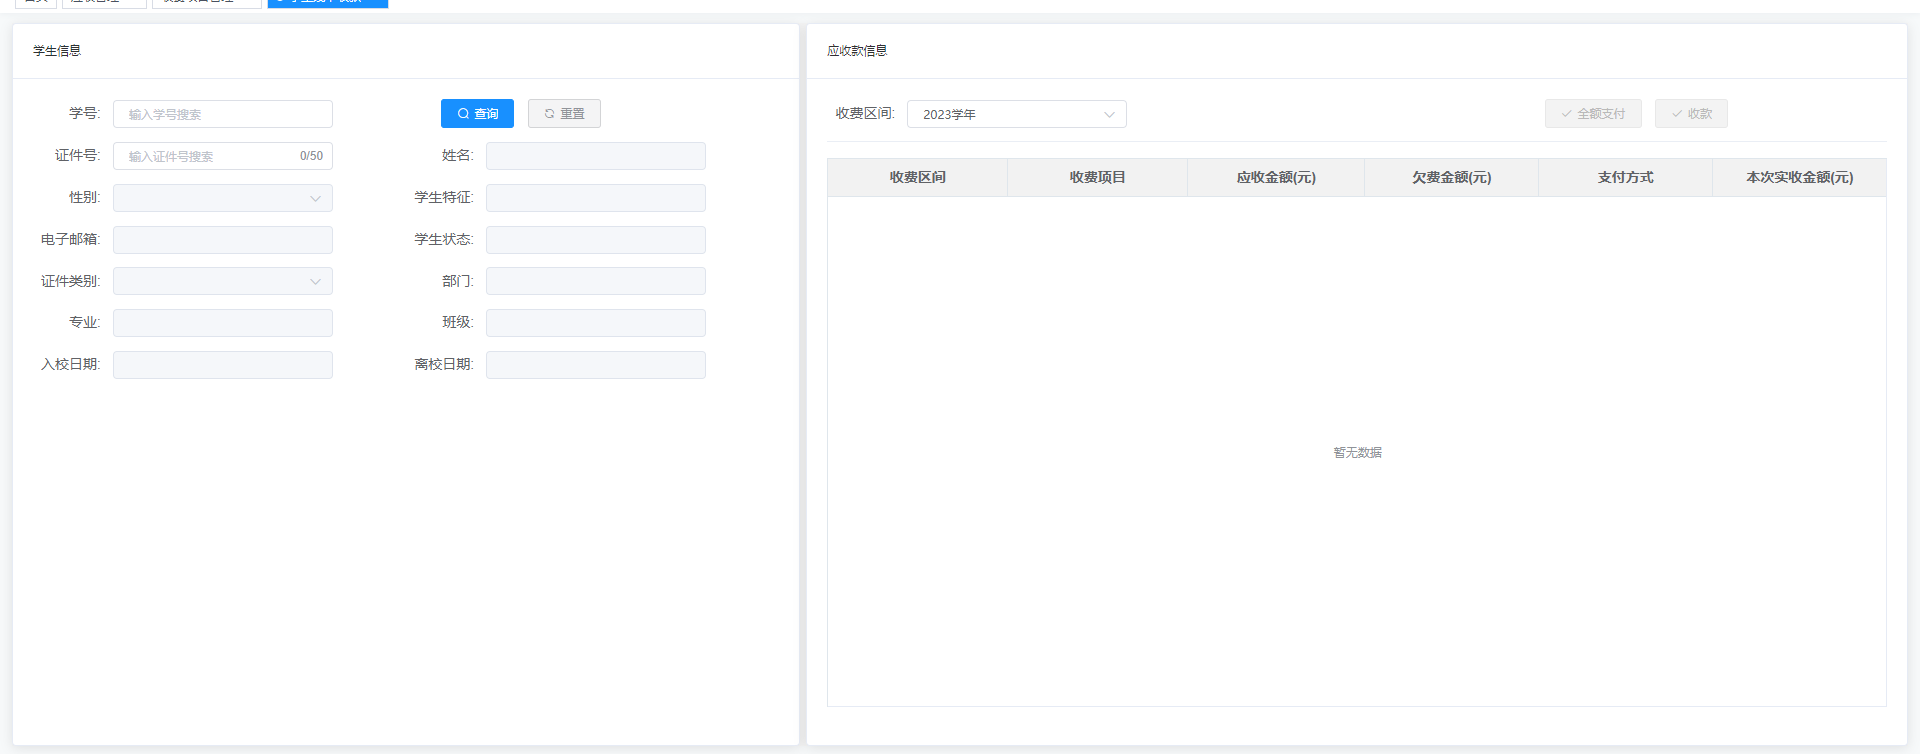This screenshot has height=754, width=1920.
Task: Click the 收款 button
Action: [1691, 114]
